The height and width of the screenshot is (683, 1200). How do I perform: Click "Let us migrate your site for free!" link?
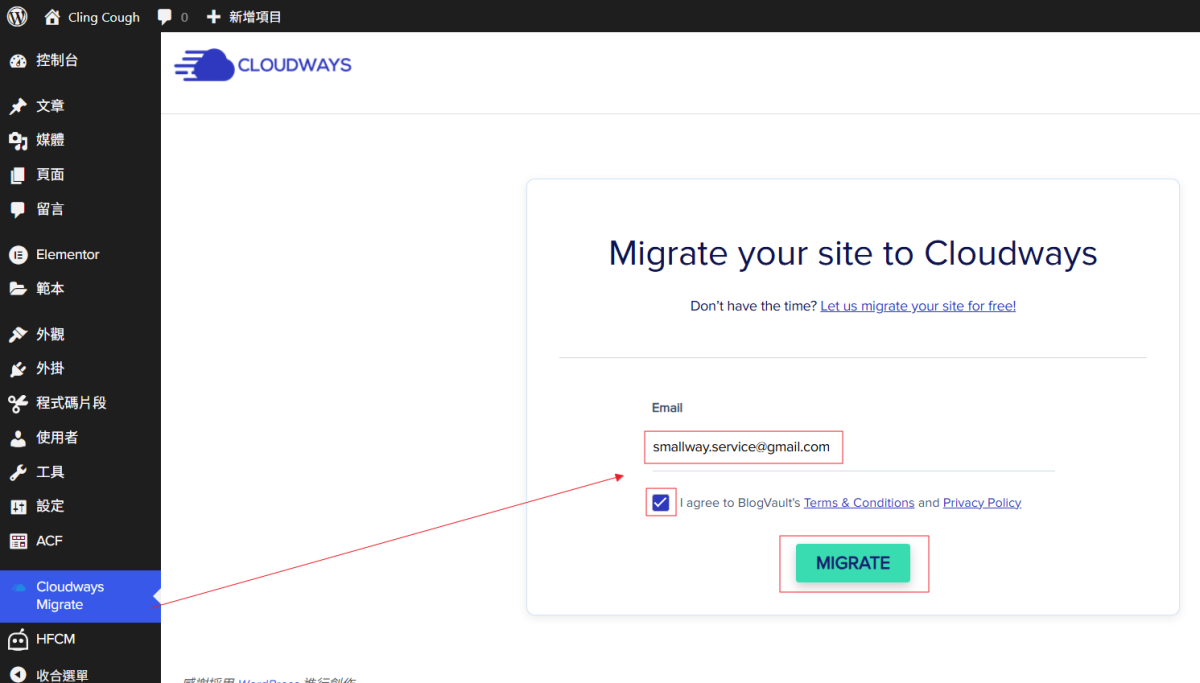coord(917,306)
